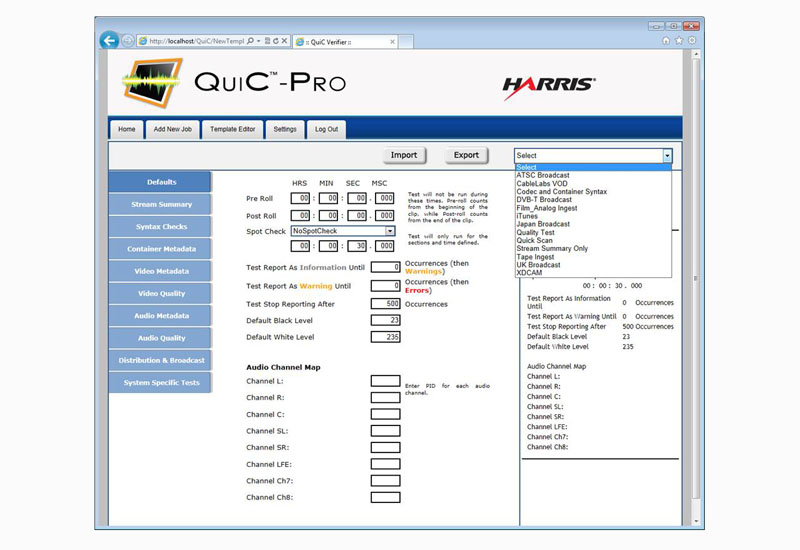Collapse the template Select dropdown arrow
800x550 pixels.
pyautogui.click(x=667, y=156)
